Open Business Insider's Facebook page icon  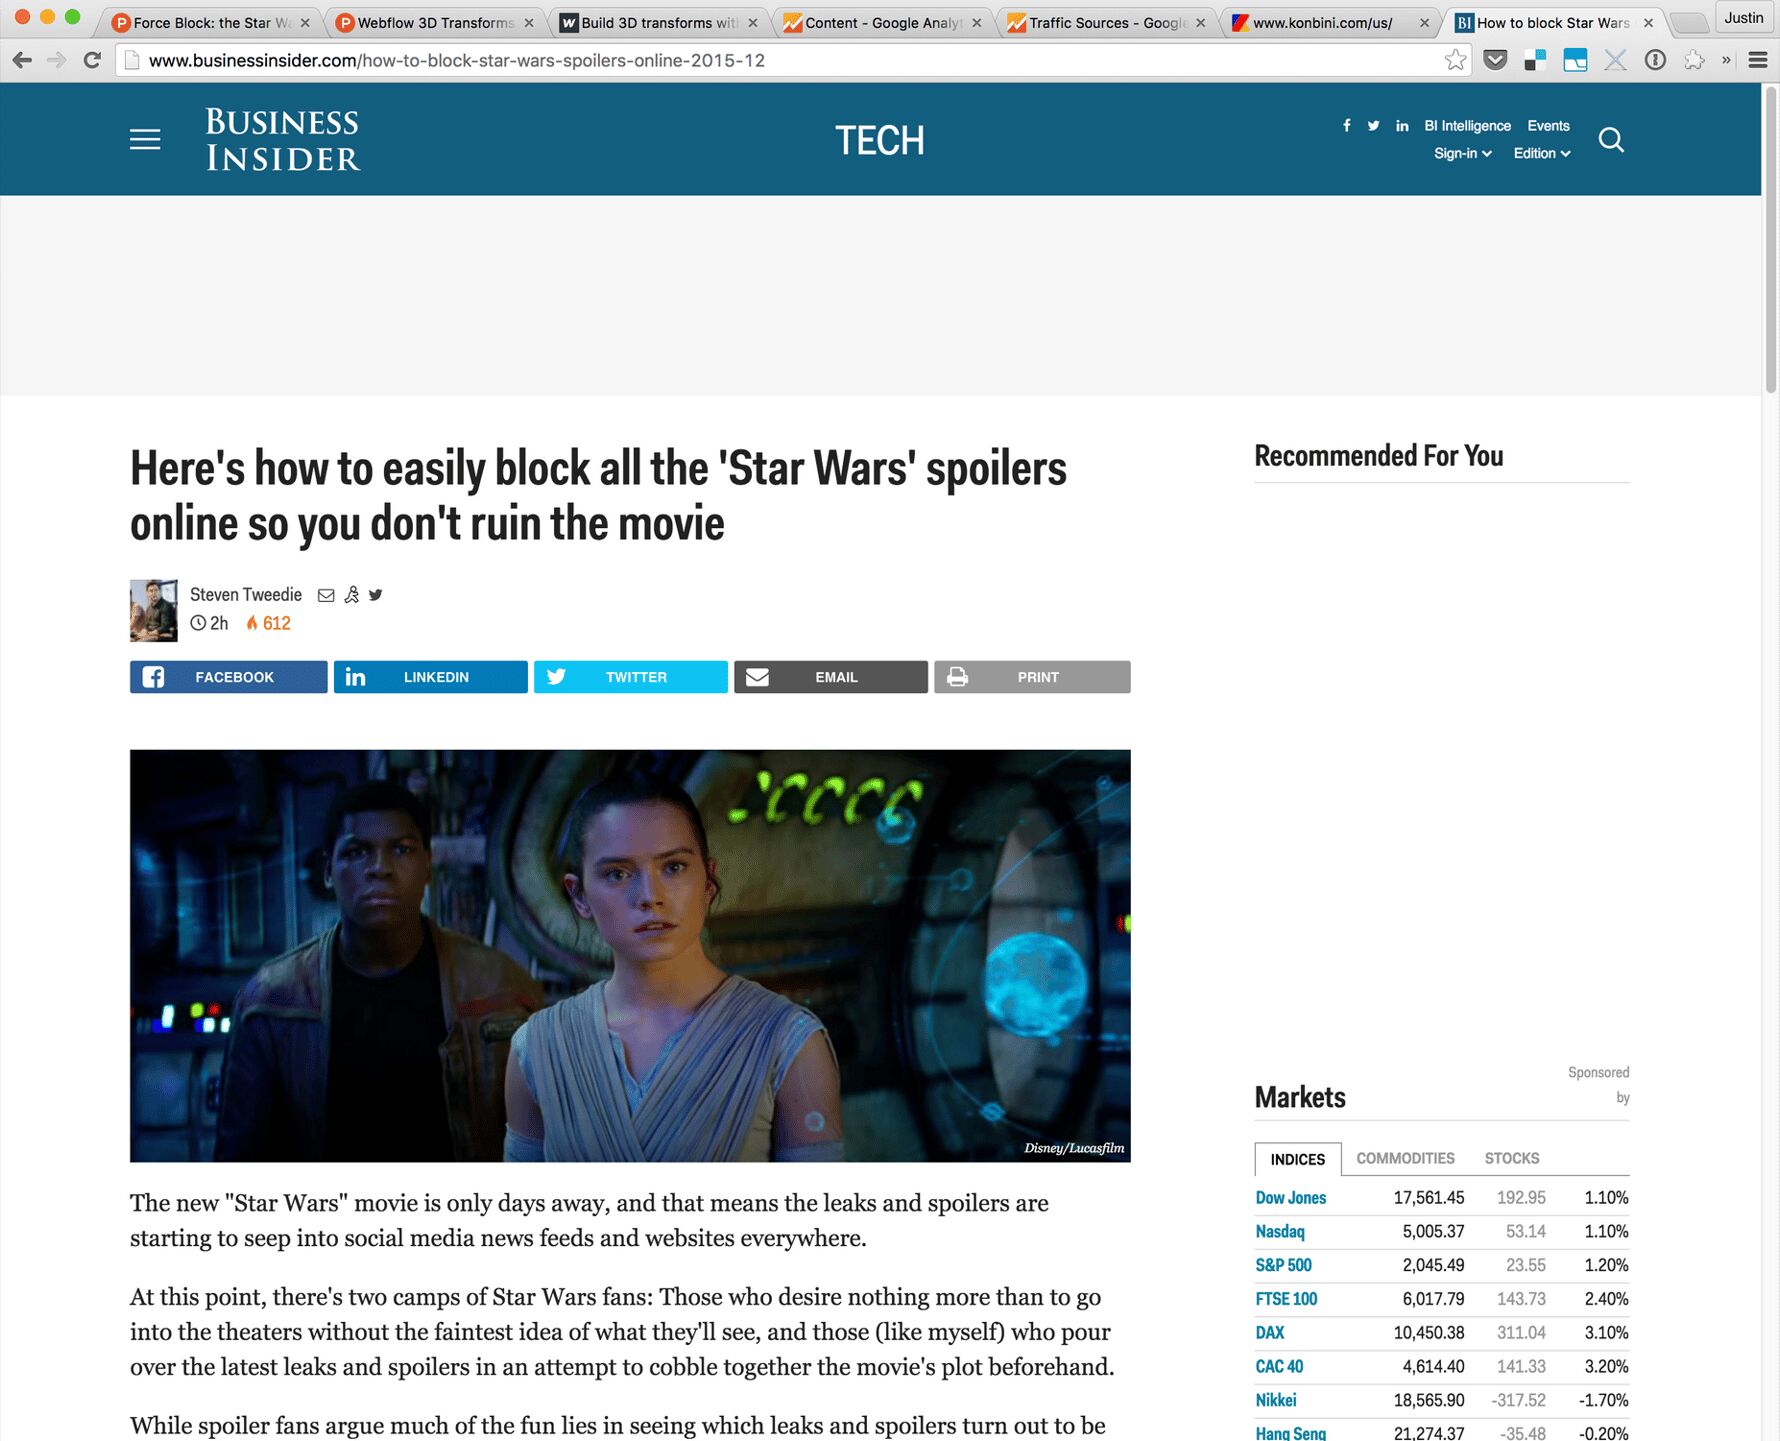1346,126
